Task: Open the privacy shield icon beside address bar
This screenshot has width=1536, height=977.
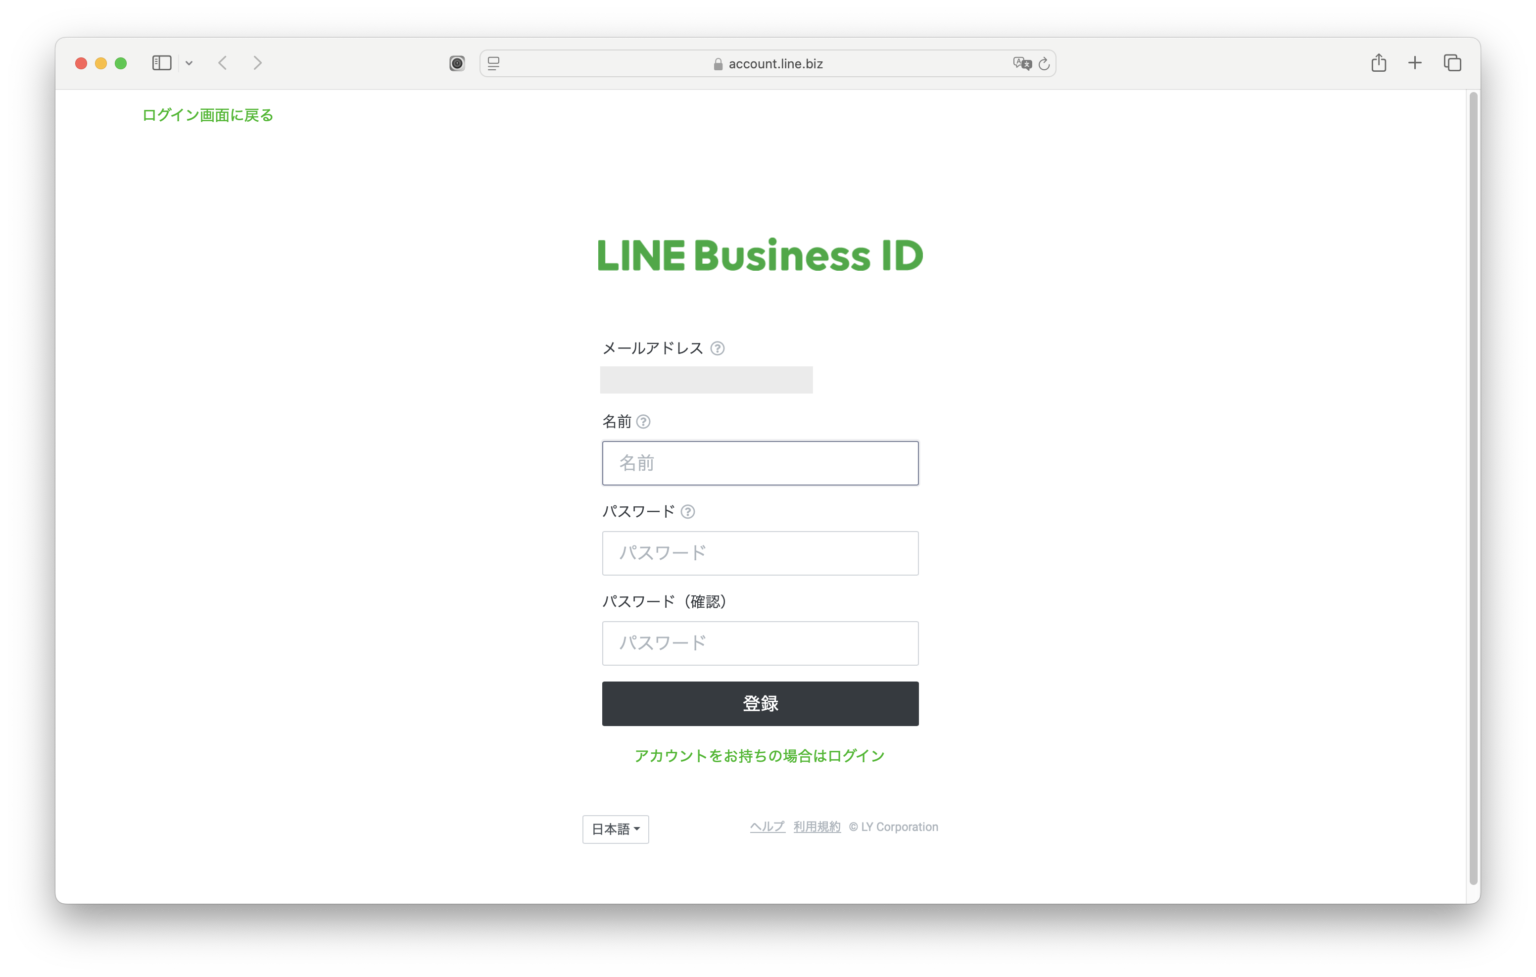Action: 457,63
